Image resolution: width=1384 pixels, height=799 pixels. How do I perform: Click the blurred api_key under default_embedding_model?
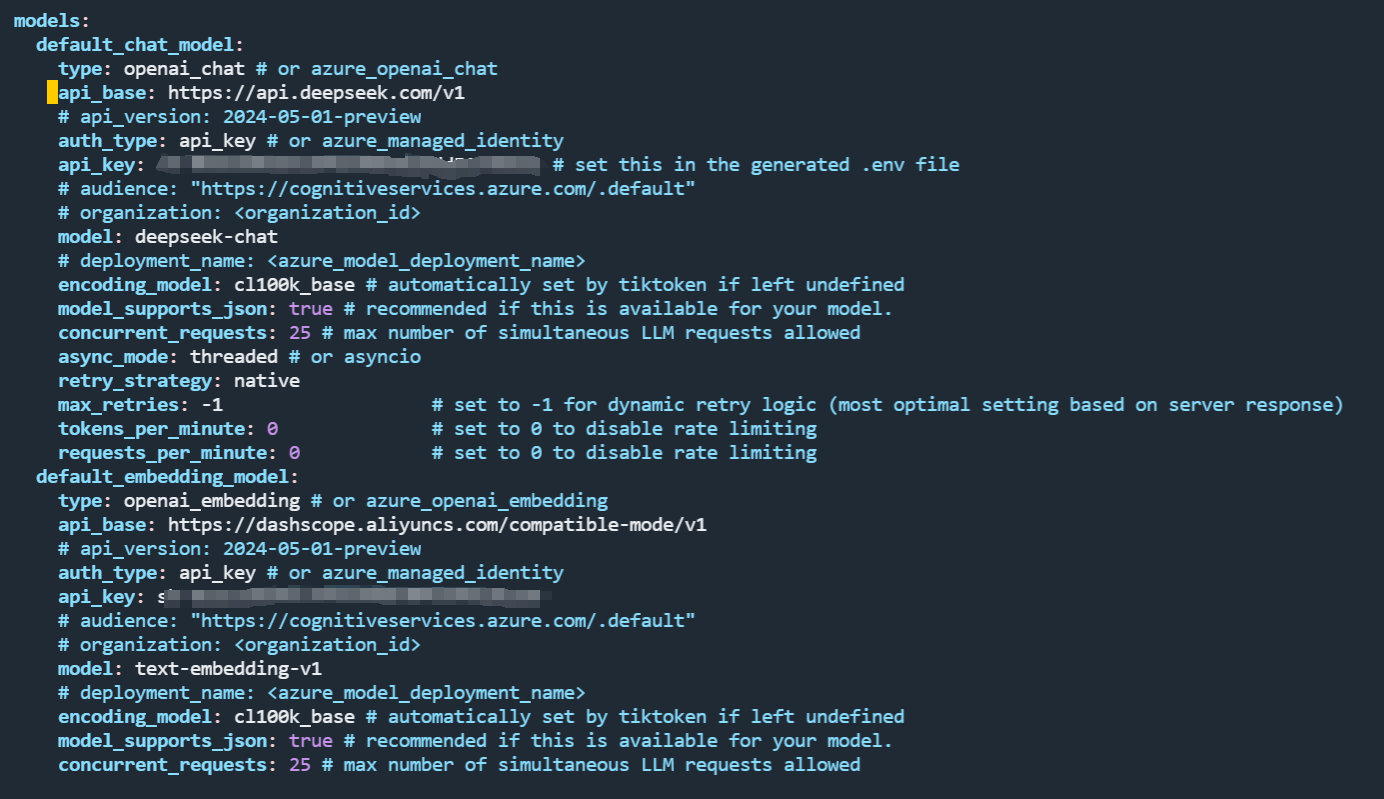point(350,597)
